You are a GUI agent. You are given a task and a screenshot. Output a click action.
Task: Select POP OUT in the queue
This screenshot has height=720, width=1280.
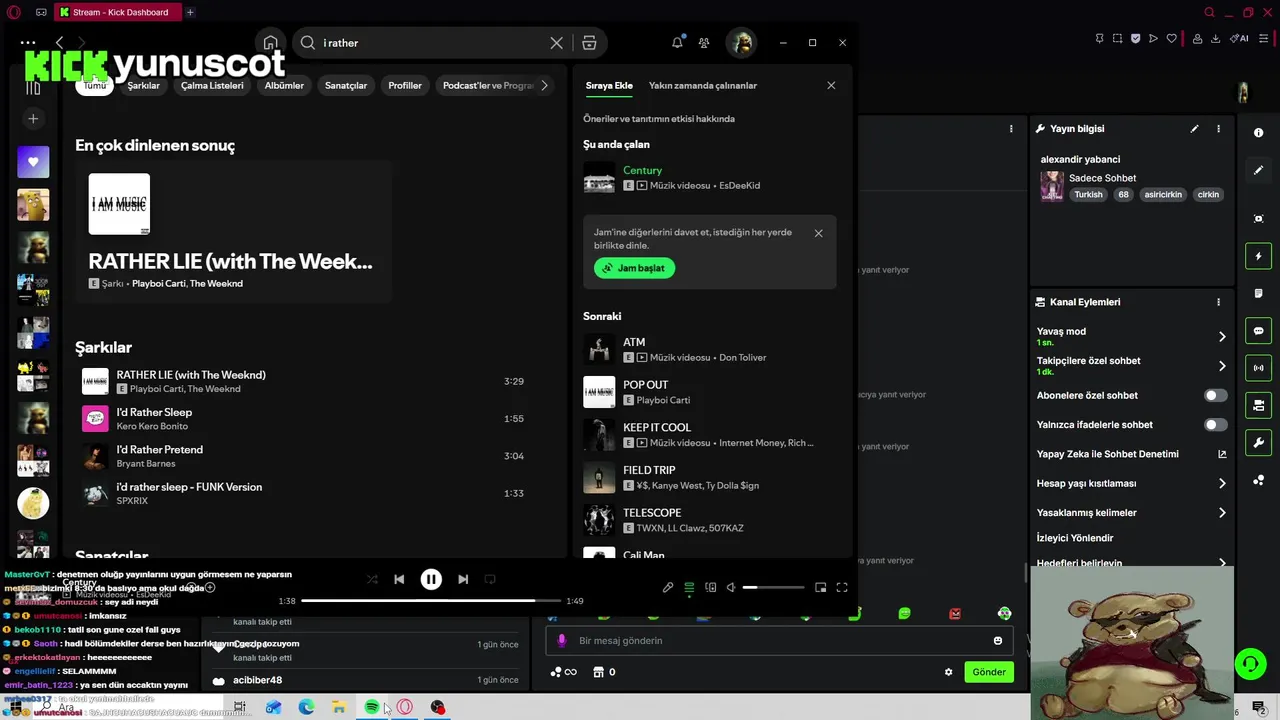709,392
